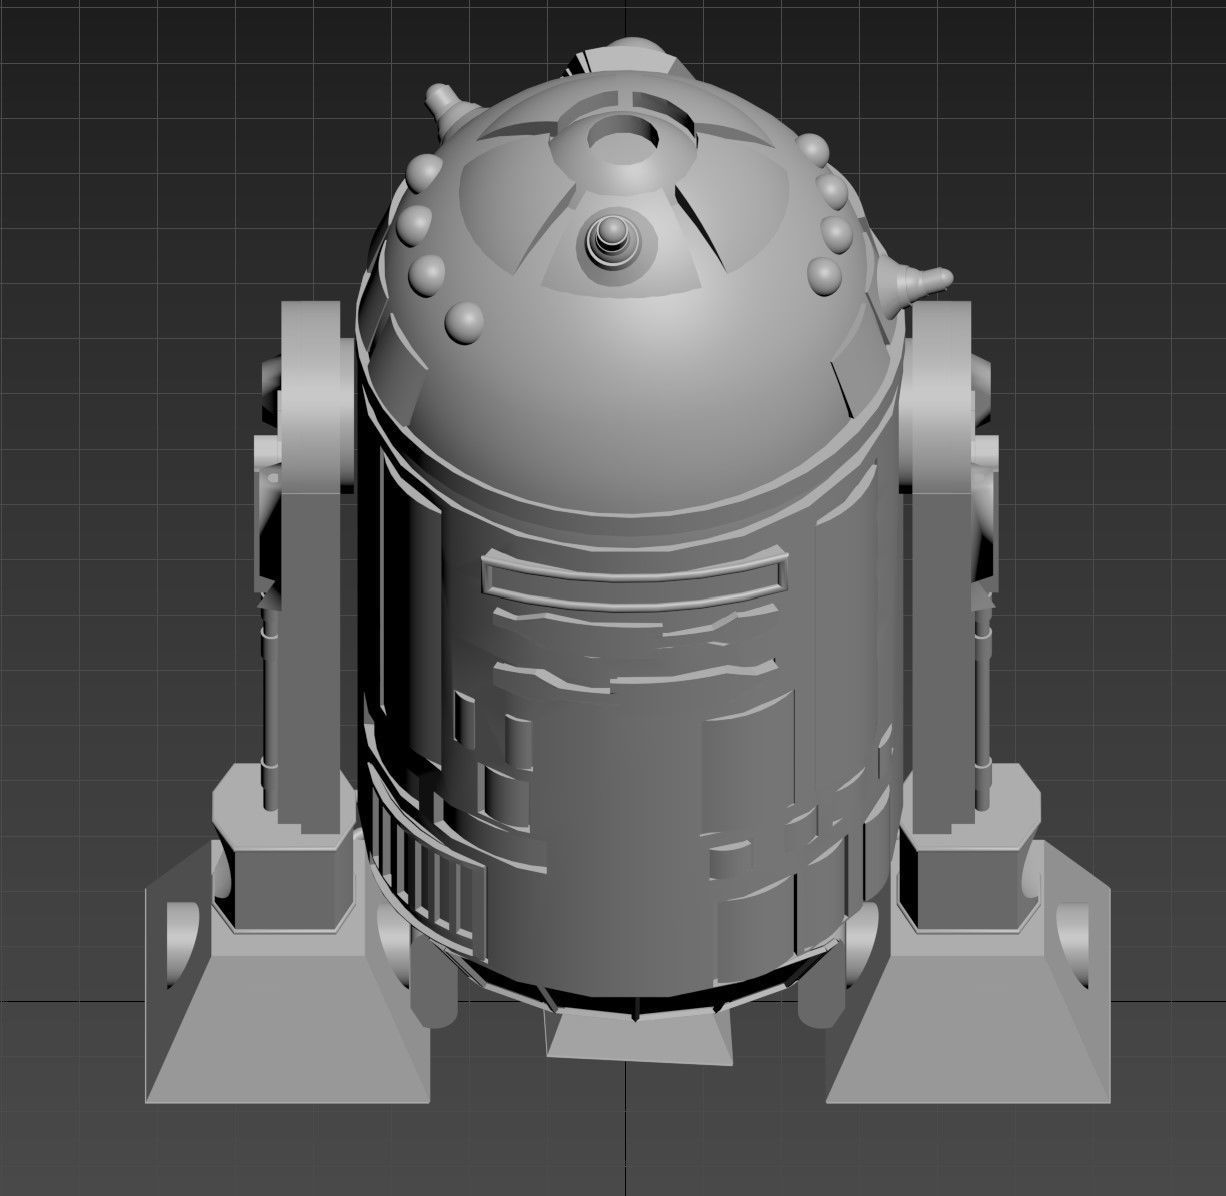Select the stacked-ring knob on dome front
1226x1196 pixels.
(x=610, y=241)
